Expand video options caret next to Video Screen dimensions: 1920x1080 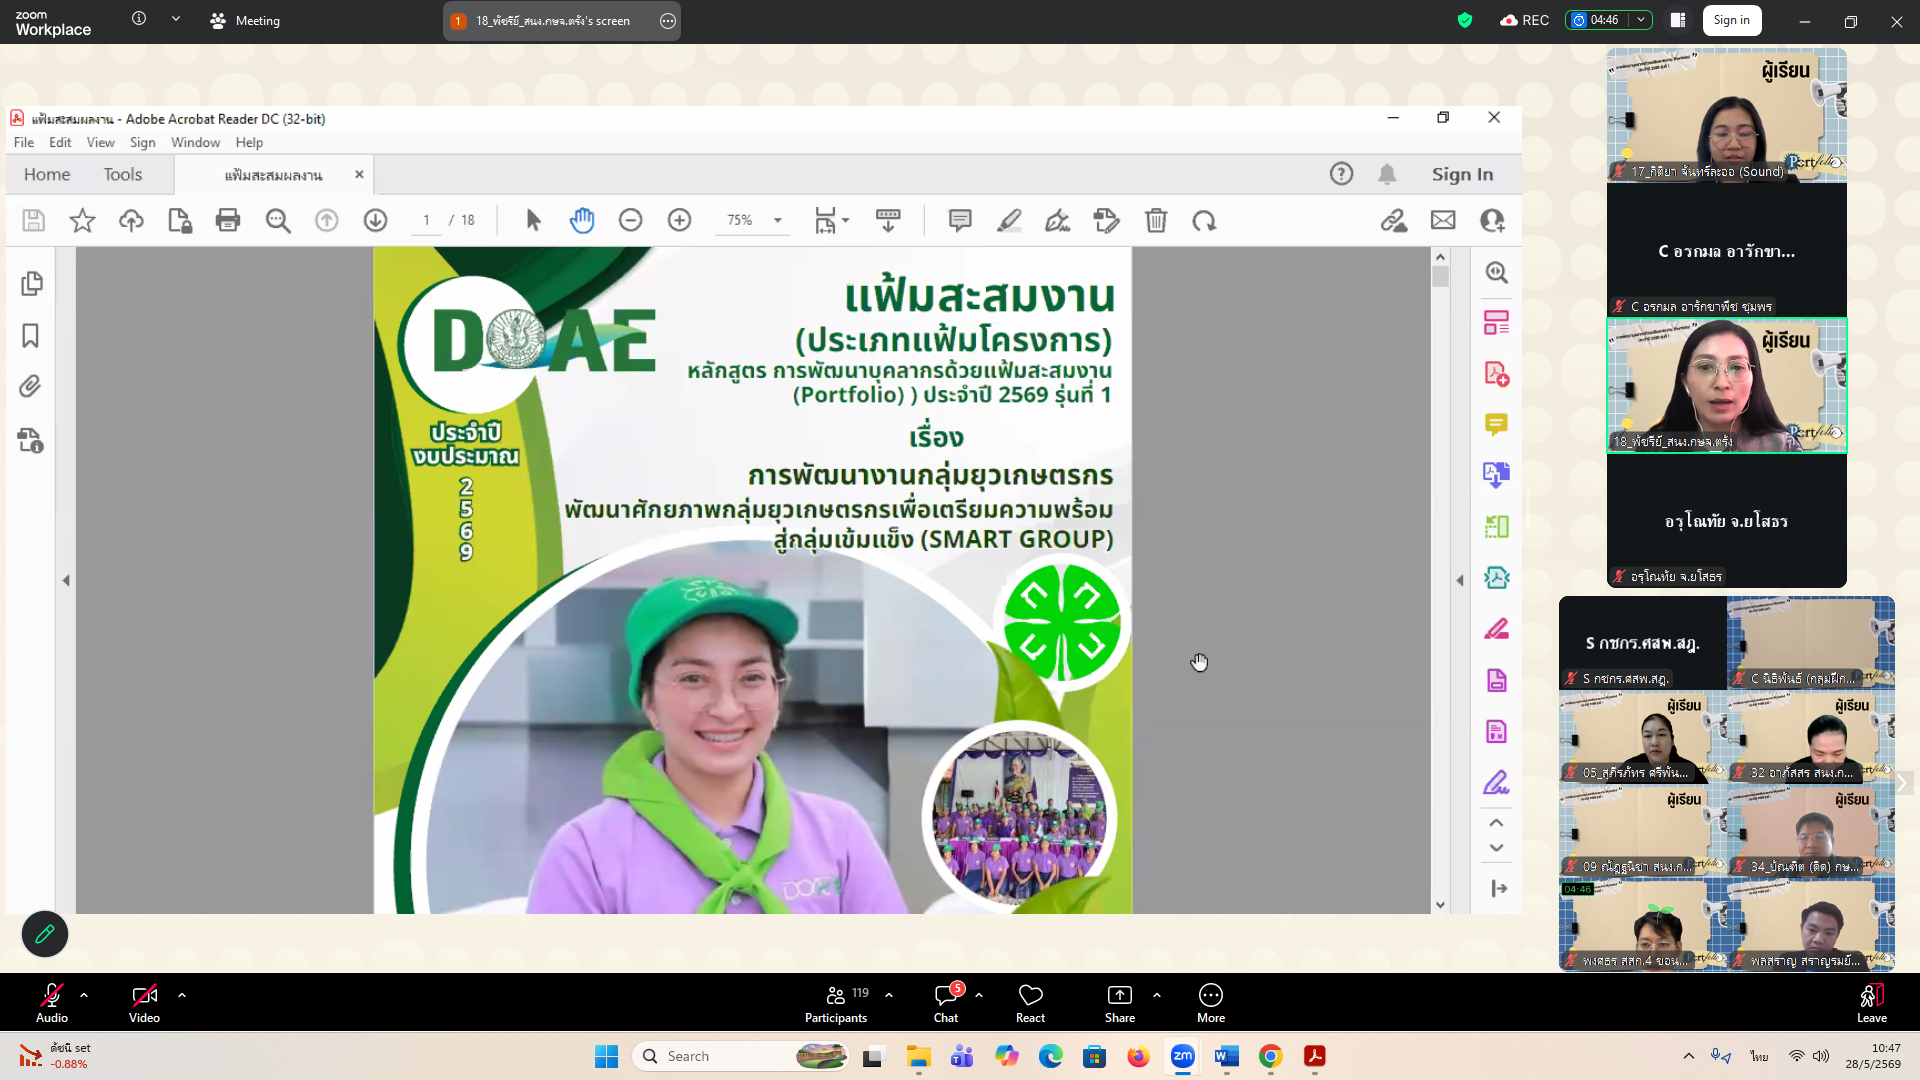pyautogui.click(x=182, y=995)
